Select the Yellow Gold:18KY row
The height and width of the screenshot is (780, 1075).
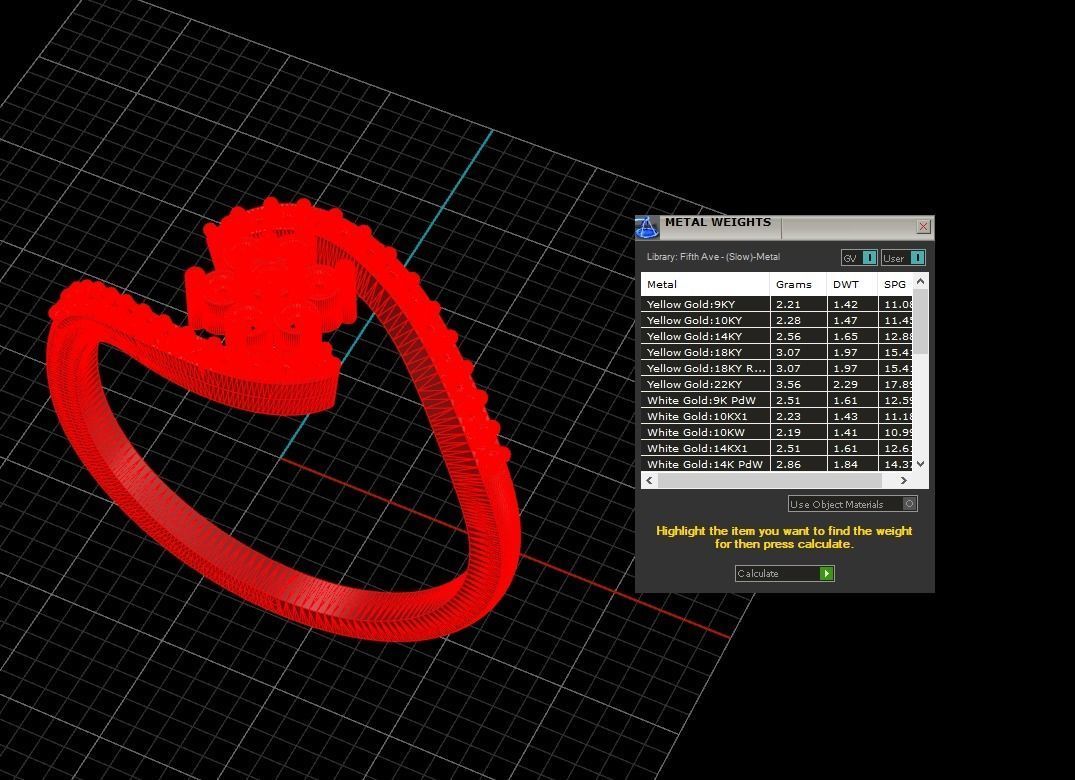(777, 352)
